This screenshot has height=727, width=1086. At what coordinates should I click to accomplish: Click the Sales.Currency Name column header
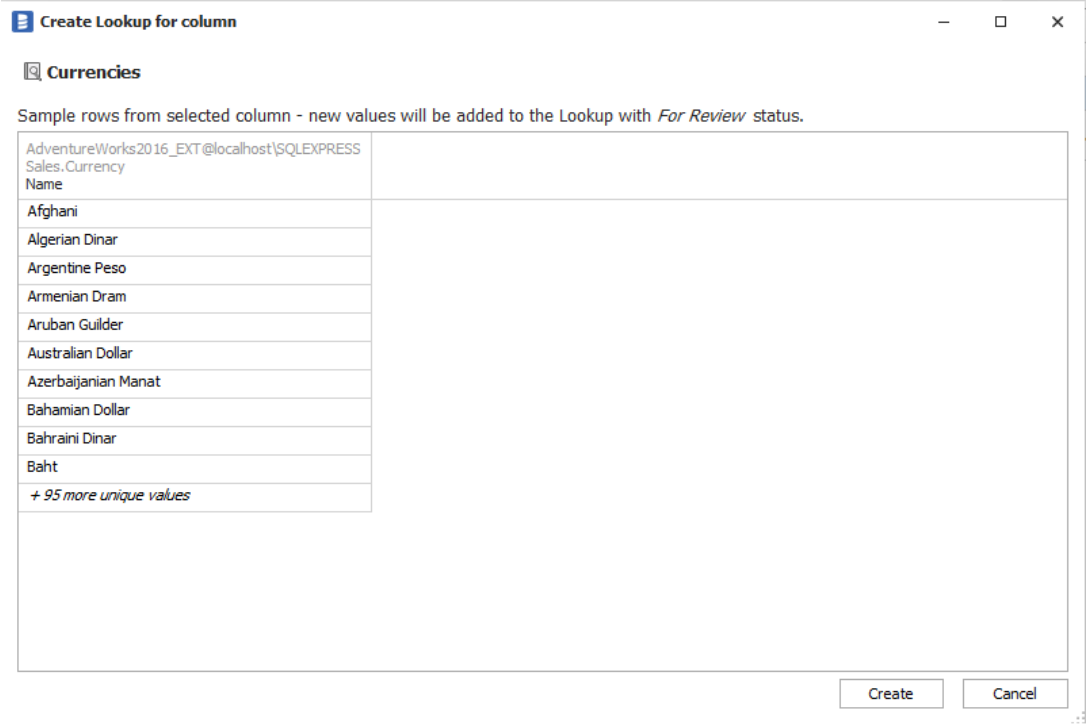tap(194, 167)
